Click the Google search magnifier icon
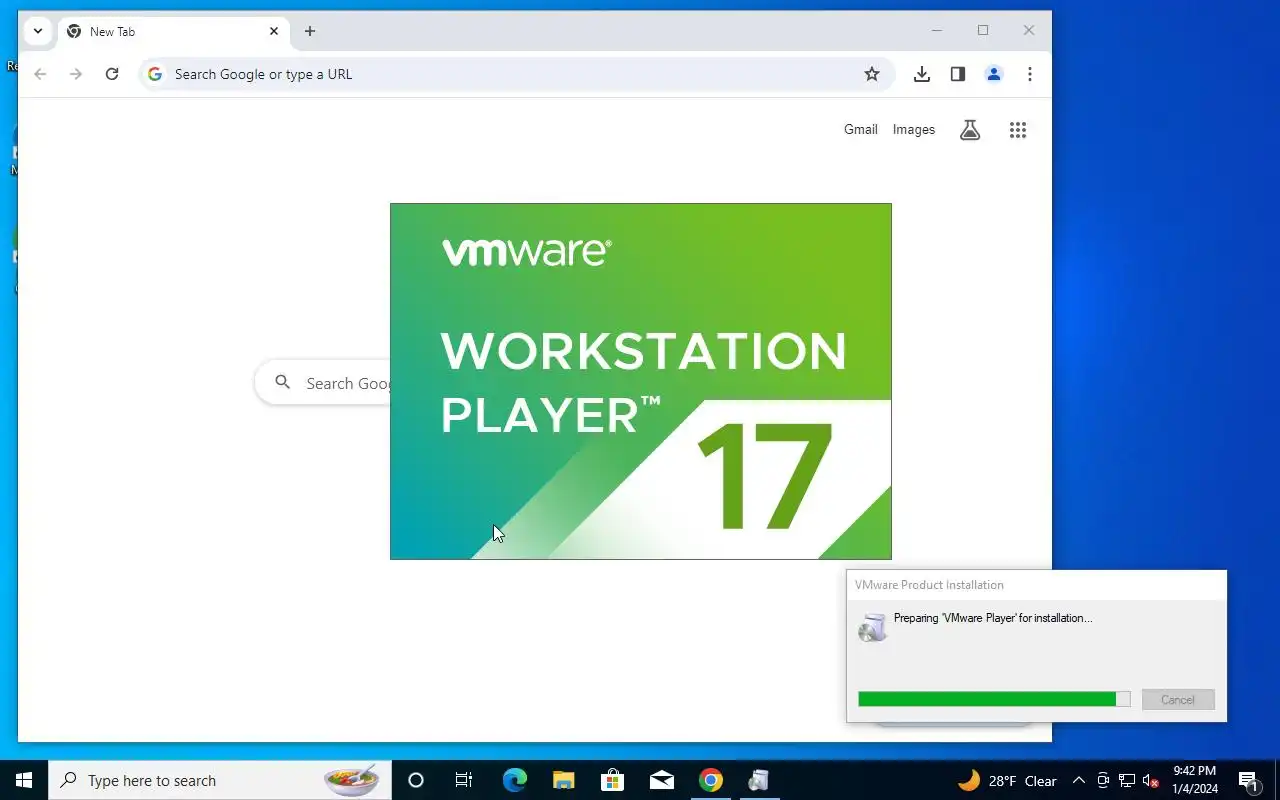Image resolution: width=1280 pixels, height=800 pixels. coord(283,382)
